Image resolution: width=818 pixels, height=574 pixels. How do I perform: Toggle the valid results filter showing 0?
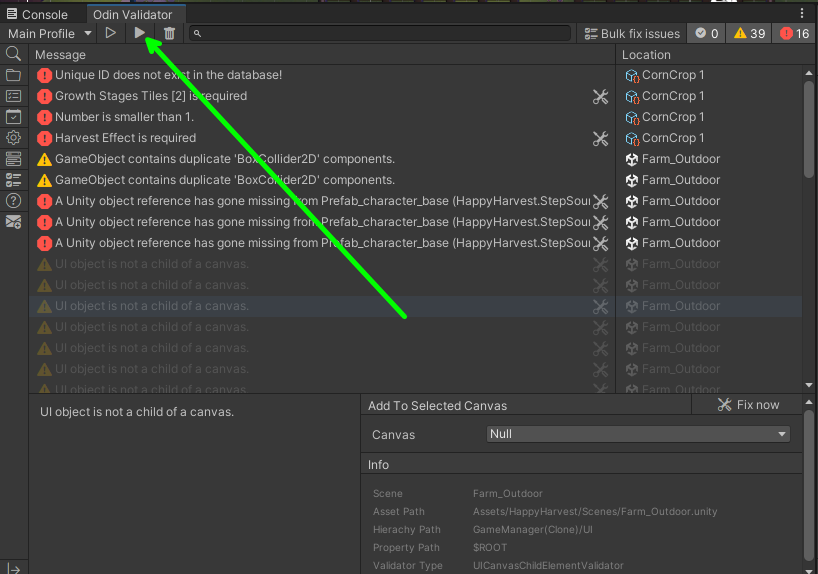[706, 33]
